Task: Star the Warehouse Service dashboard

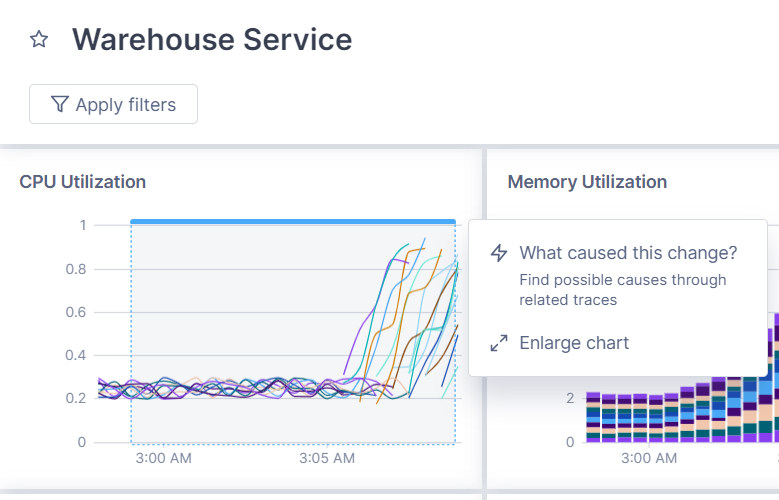Action: pos(39,40)
